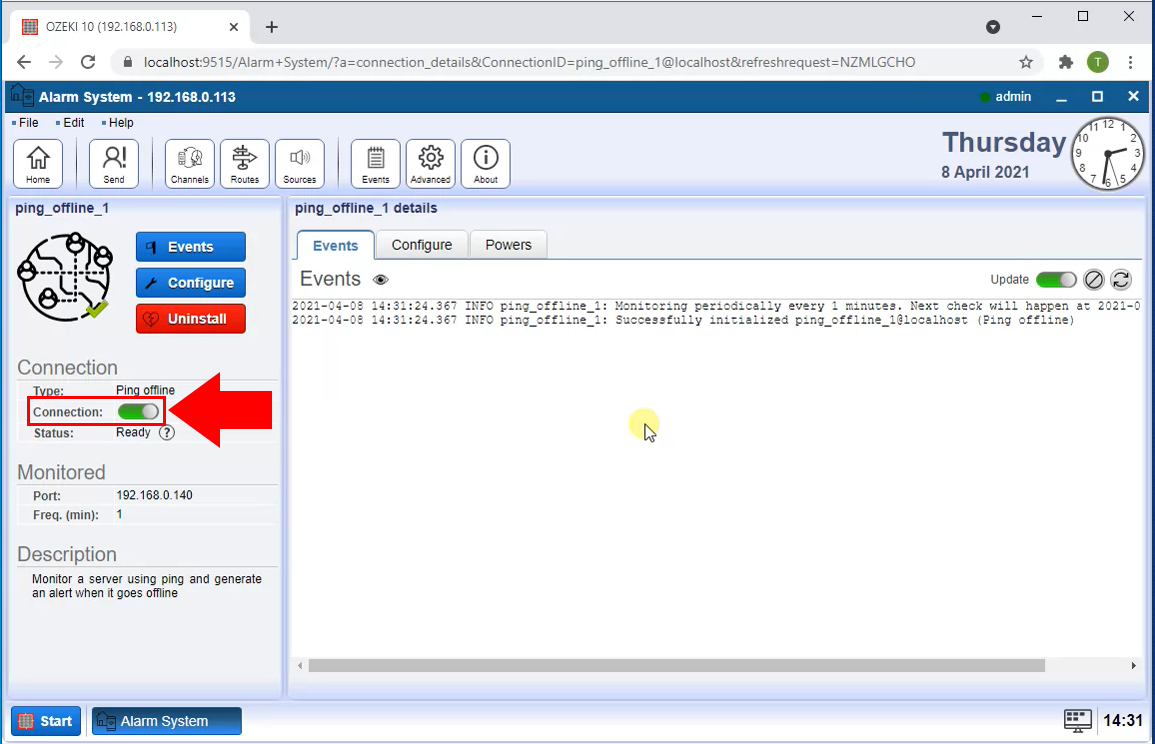Click the 'Ready' status text
1155x744 pixels.
pyautogui.click(x=133, y=432)
